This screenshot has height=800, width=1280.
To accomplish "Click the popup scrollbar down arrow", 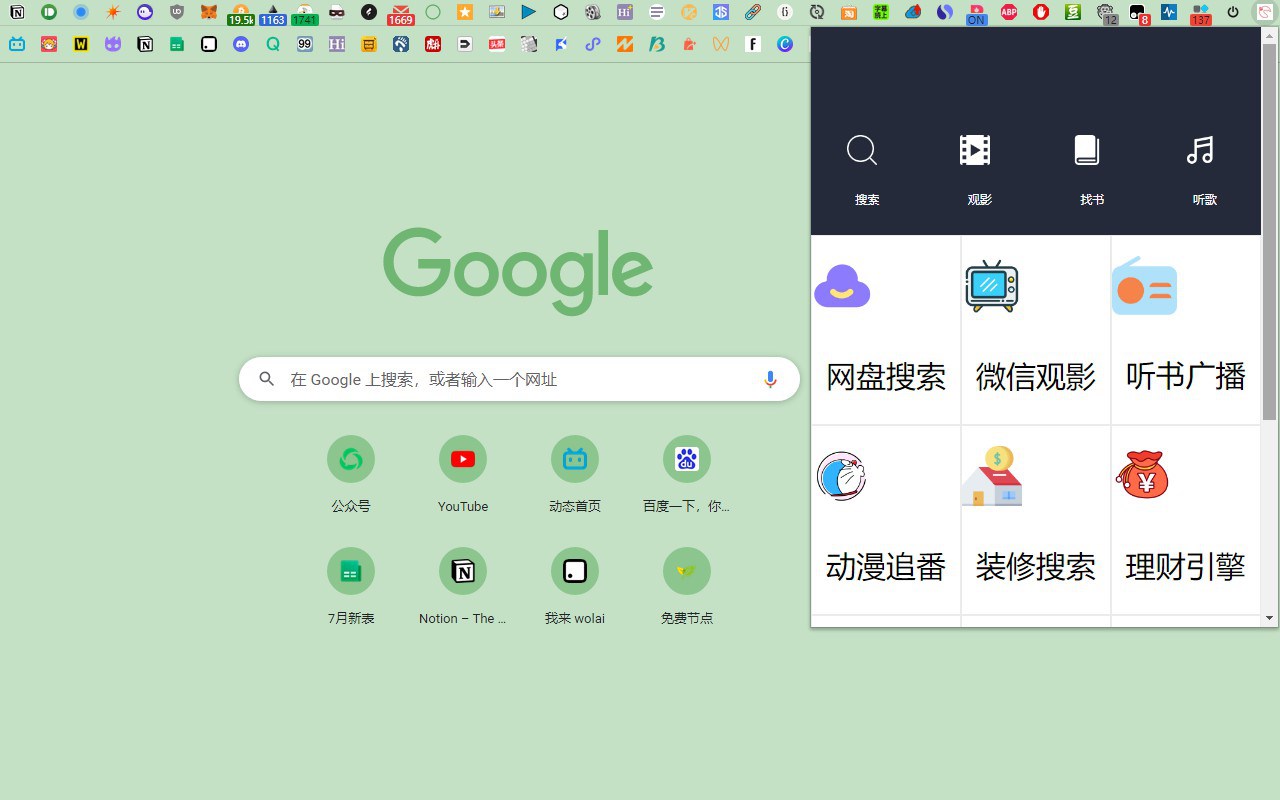I will [1270, 618].
